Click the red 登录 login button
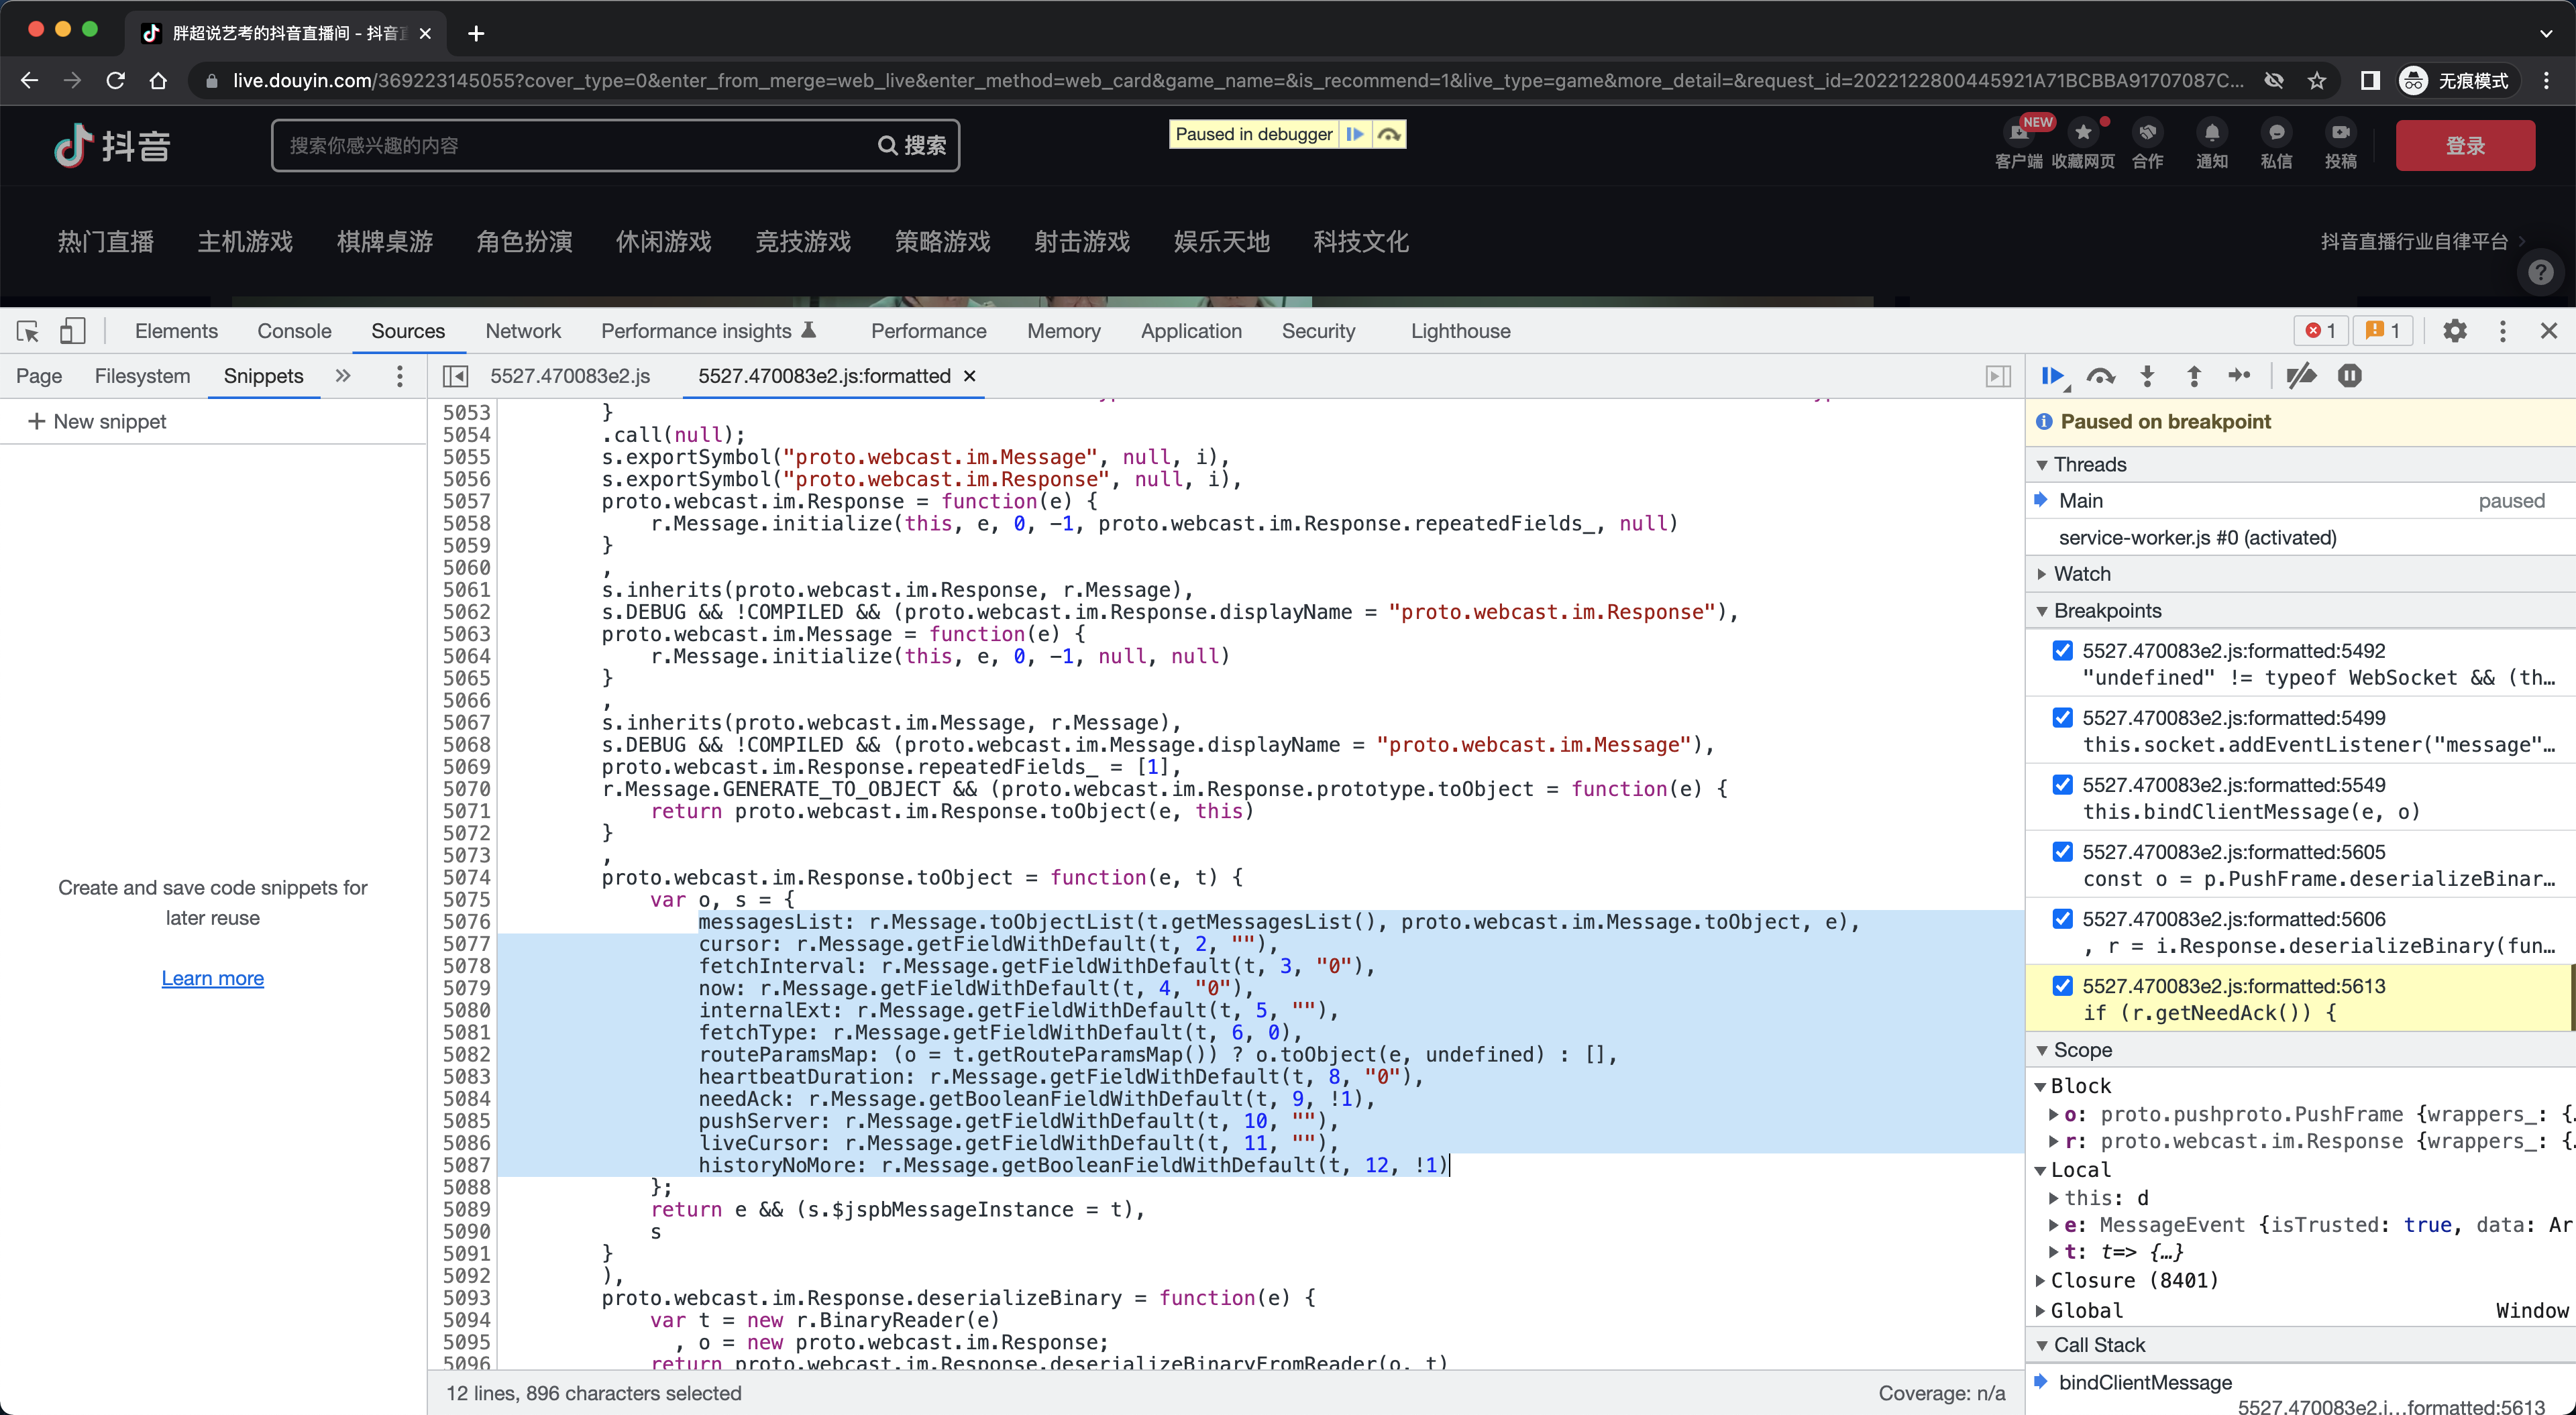Viewport: 2576px width, 1415px height. (2465, 146)
